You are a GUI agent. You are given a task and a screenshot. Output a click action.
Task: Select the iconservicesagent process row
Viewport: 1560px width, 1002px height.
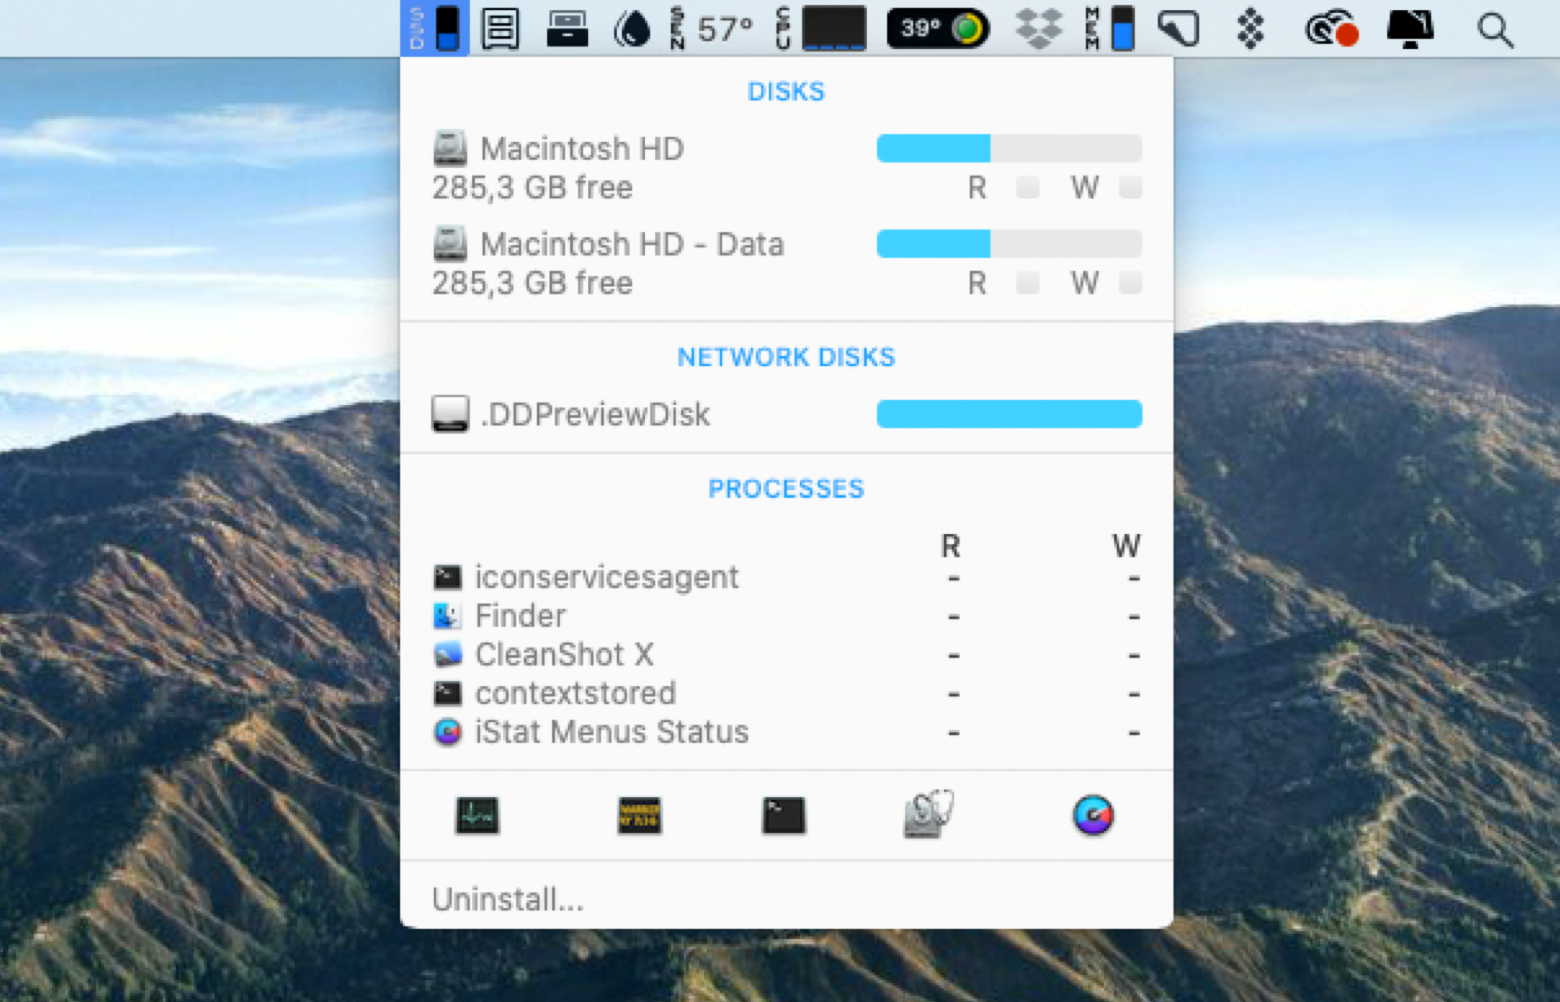(x=606, y=577)
